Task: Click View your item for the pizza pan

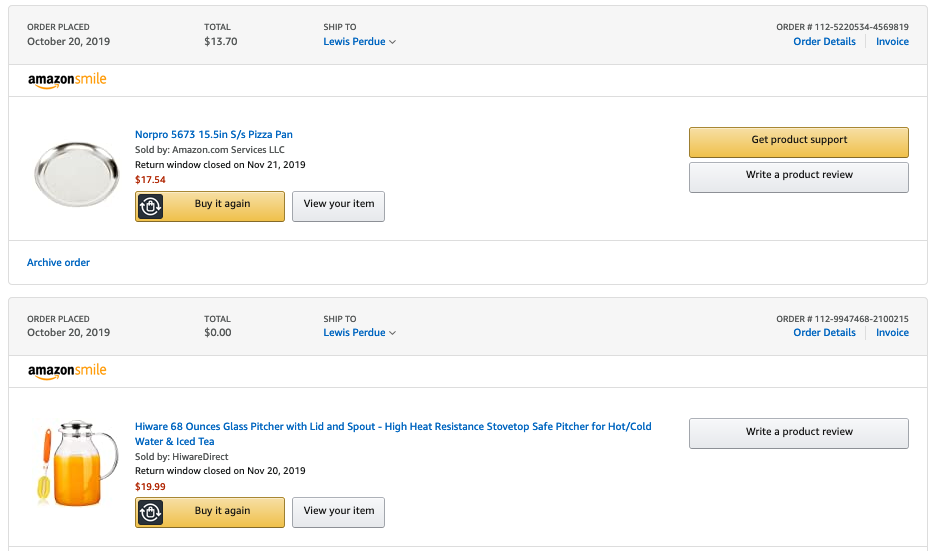Action: [338, 207]
